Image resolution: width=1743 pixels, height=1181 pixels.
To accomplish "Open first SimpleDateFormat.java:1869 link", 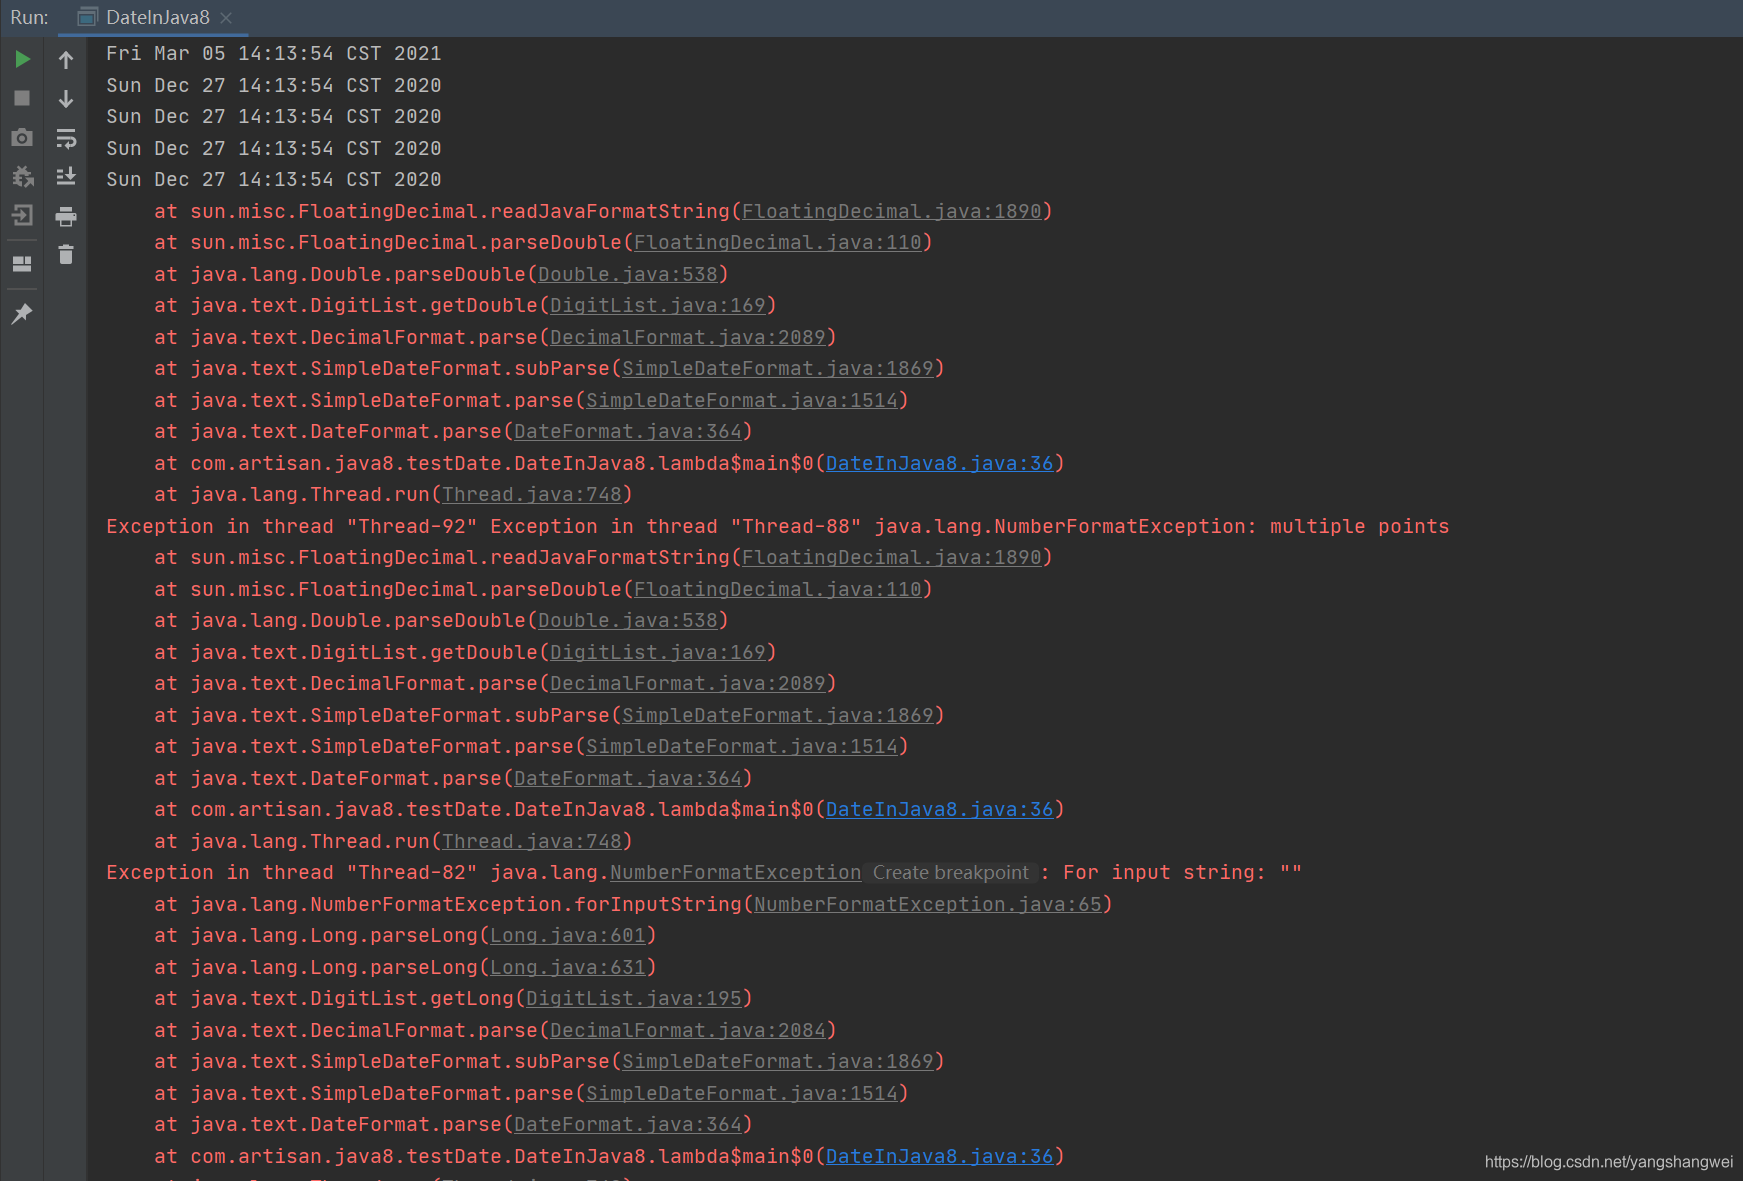I will (777, 368).
